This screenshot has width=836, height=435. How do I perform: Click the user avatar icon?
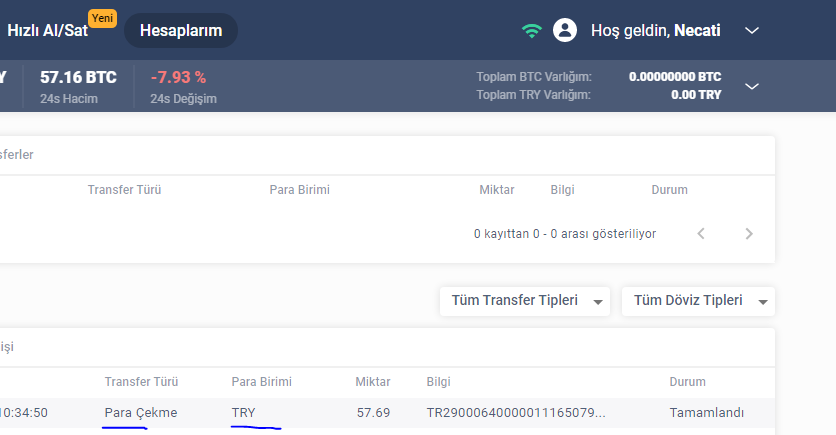[565, 30]
